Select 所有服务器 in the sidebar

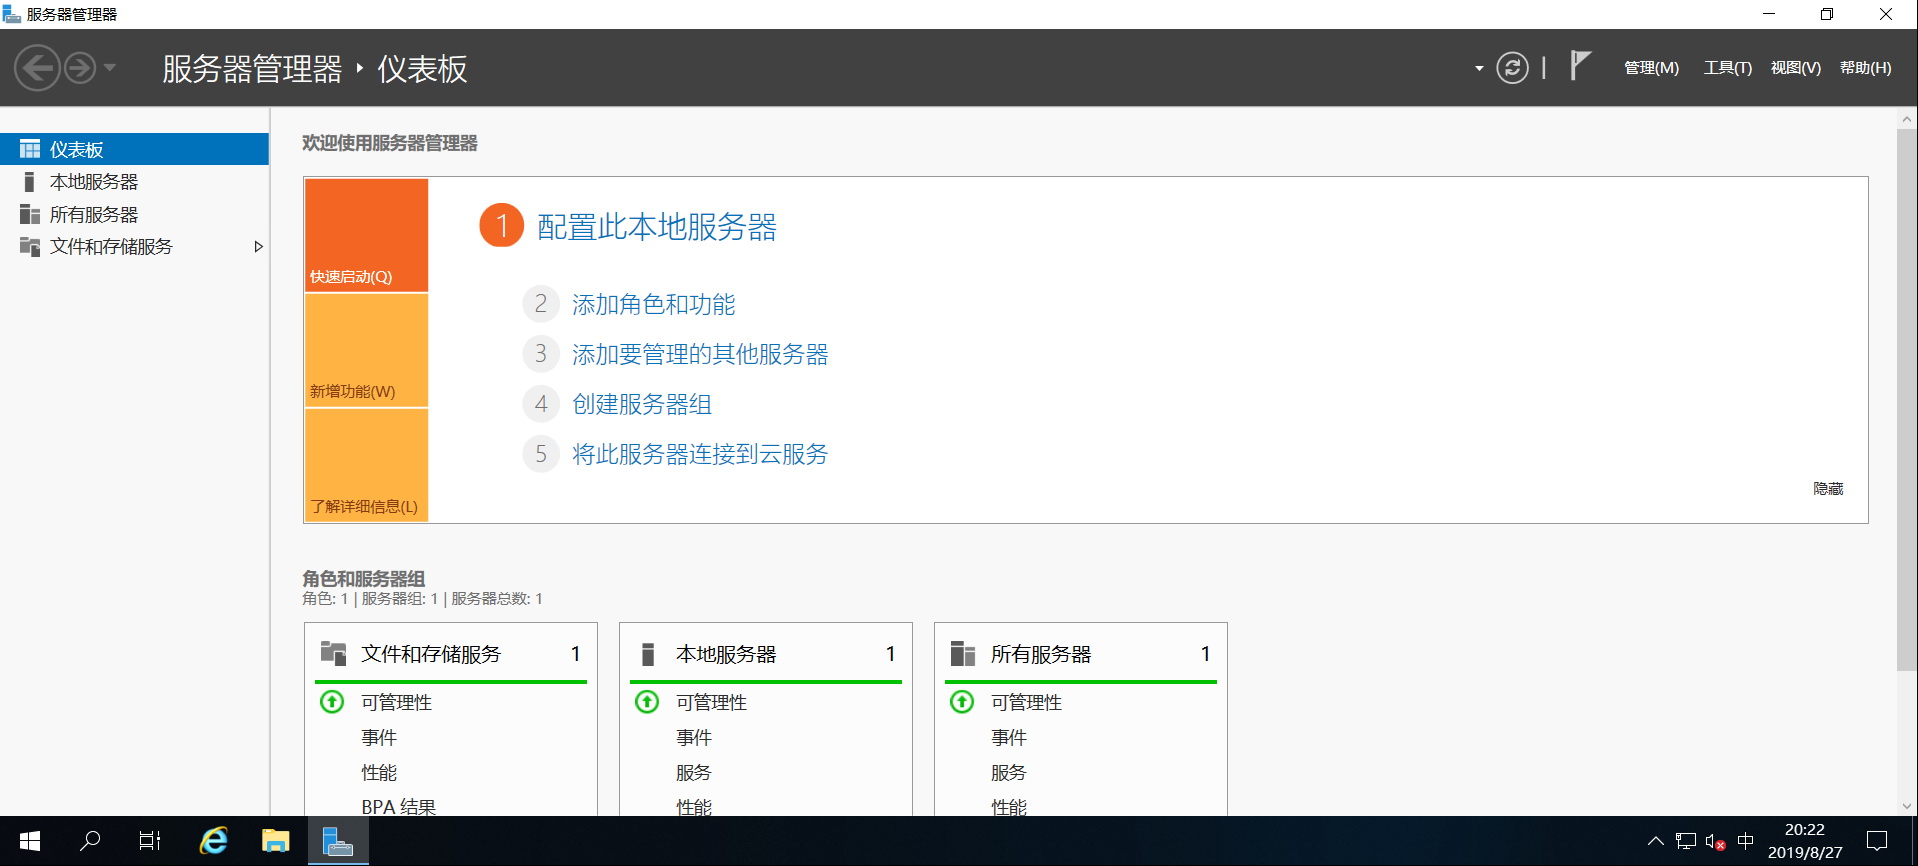point(134,214)
